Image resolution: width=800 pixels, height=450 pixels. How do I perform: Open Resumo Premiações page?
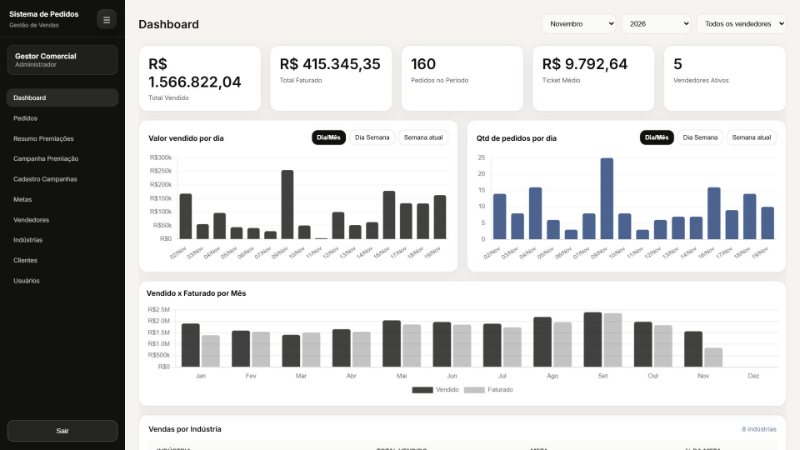(62, 138)
